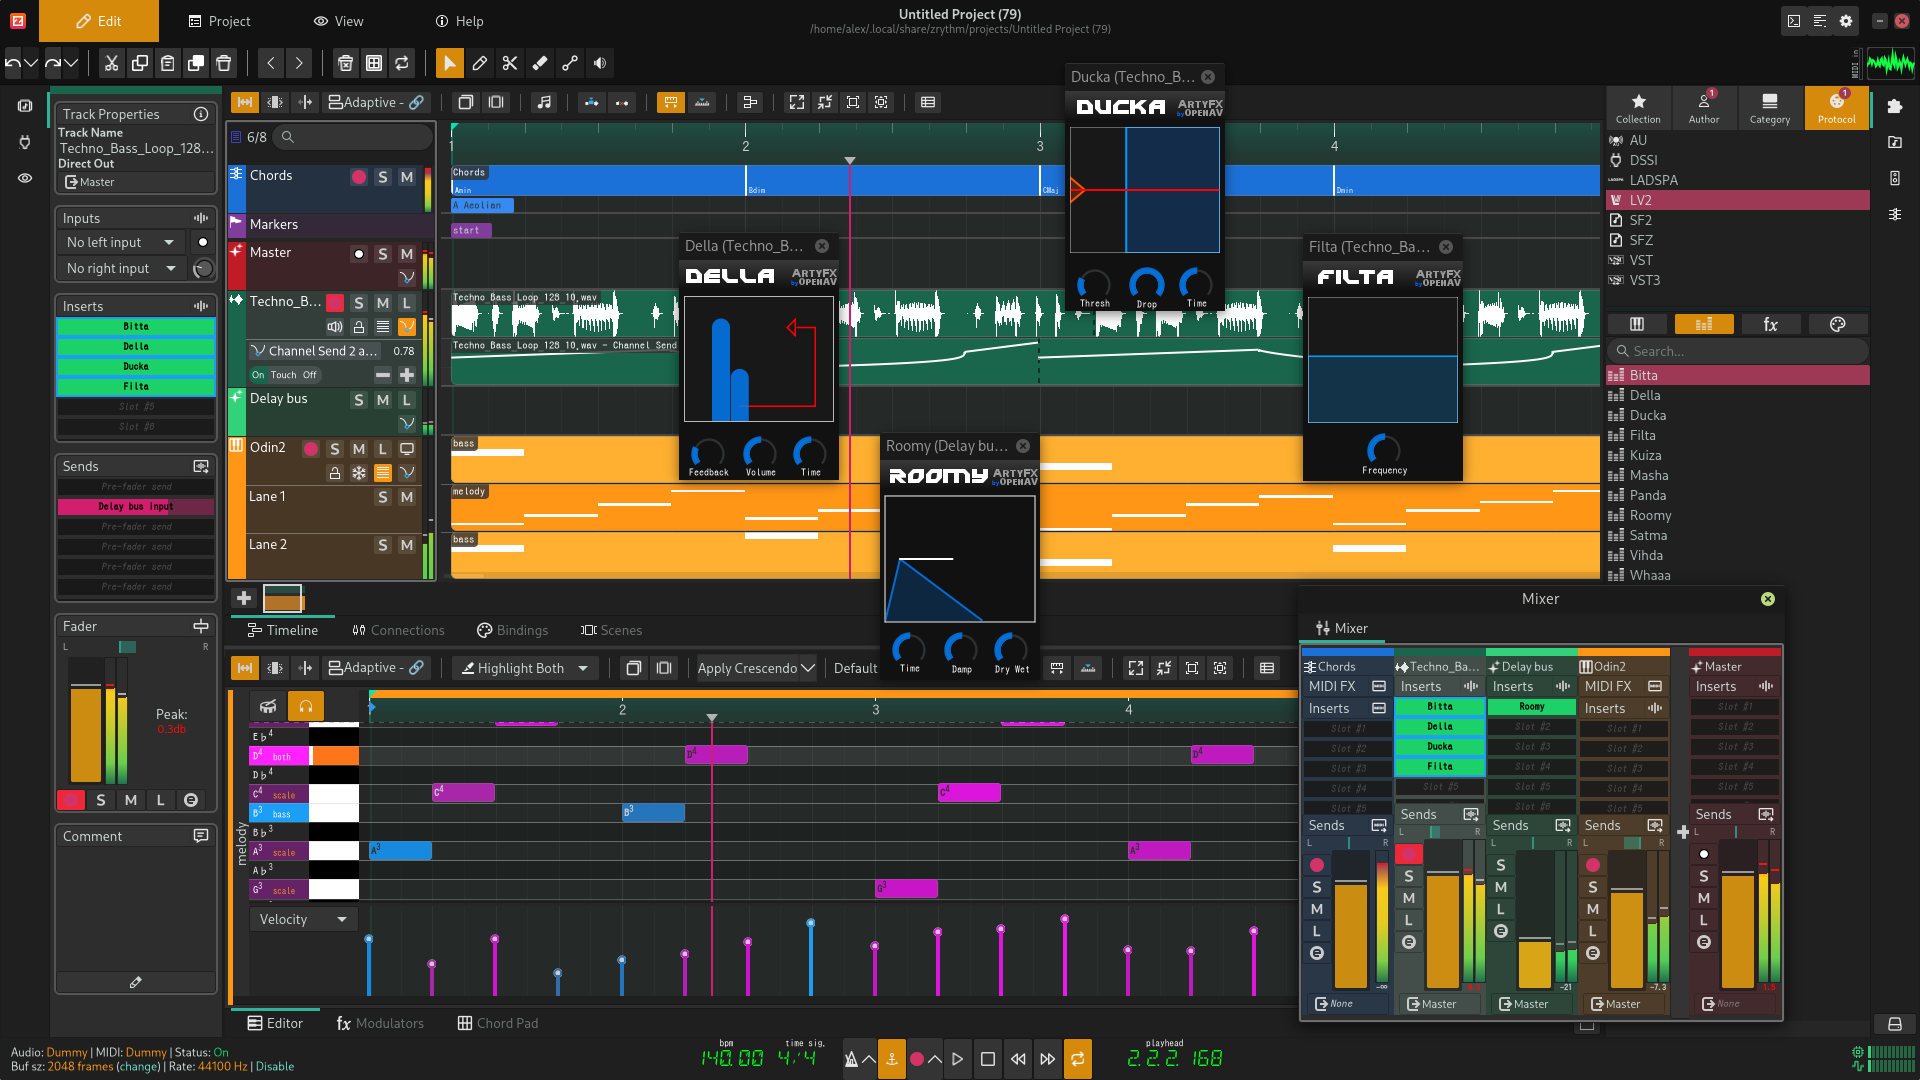Click the rewind playback button
The height and width of the screenshot is (1080, 1920).
[1018, 1059]
